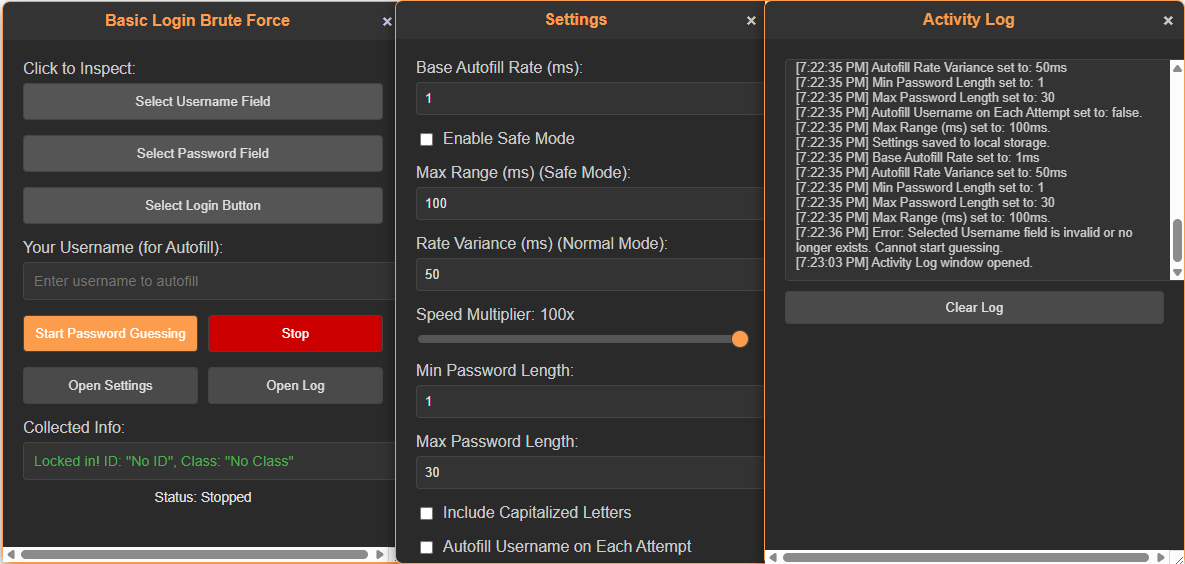Image resolution: width=1185 pixels, height=564 pixels.
Task: Click Activity Log horizontal scroll left arrow
Action: click(772, 557)
